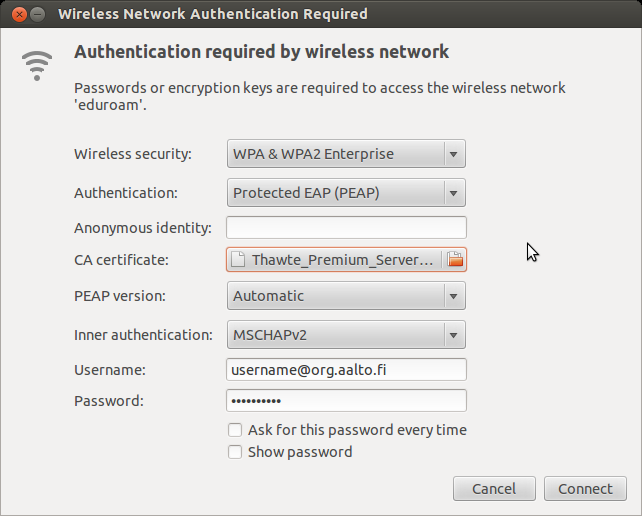The height and width of the screenshot is (516, 642).
Task: Click the Username input field
Action: pos(346,370)
